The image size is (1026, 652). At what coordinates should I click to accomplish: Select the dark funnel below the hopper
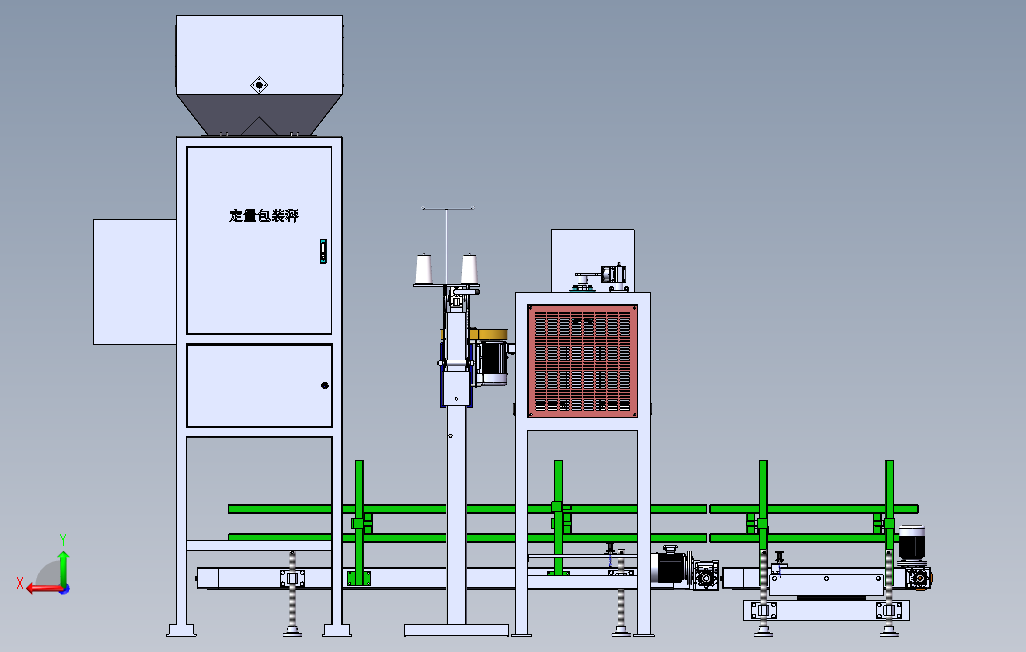point(258,115)
